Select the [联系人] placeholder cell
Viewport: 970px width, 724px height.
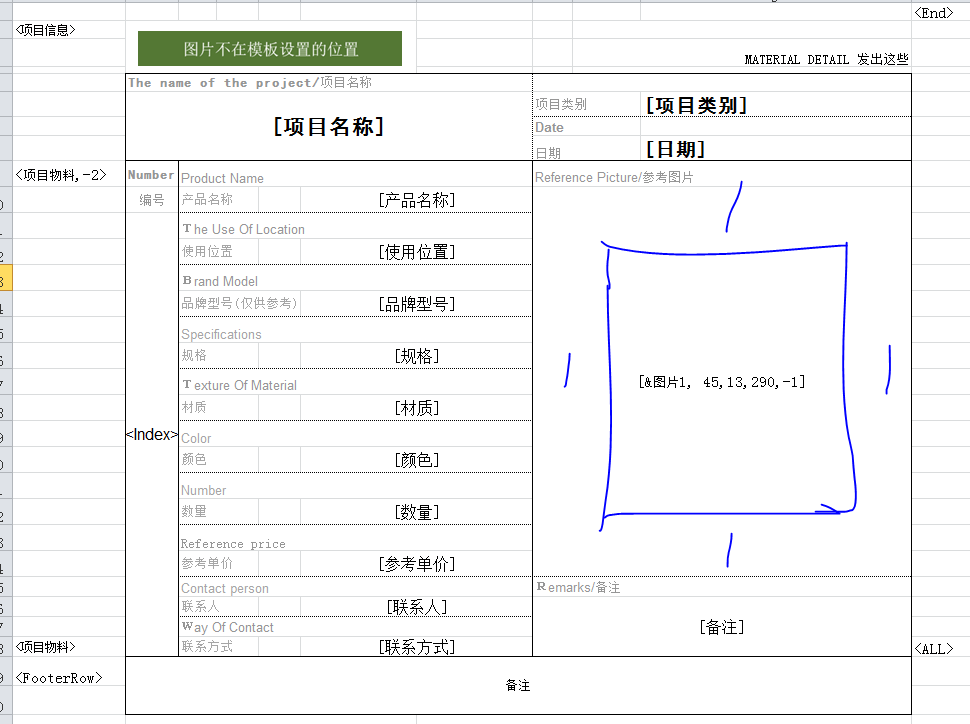tap(416, 607)
